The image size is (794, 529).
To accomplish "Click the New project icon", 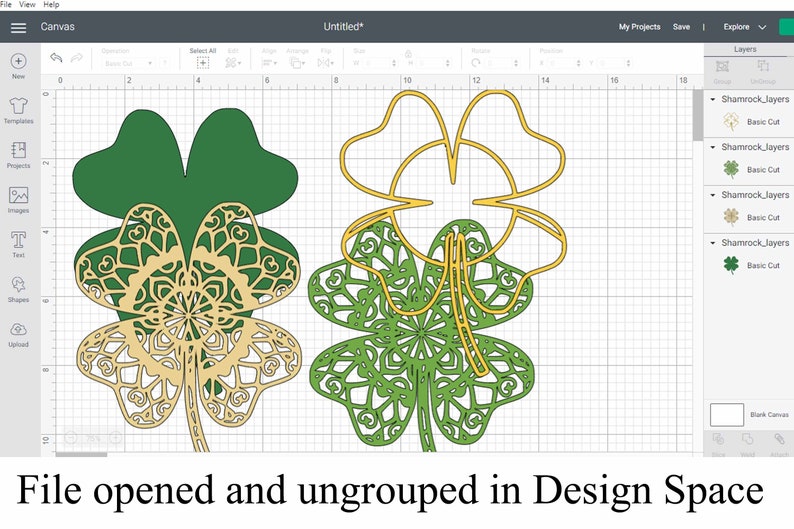I will [18, 61].
